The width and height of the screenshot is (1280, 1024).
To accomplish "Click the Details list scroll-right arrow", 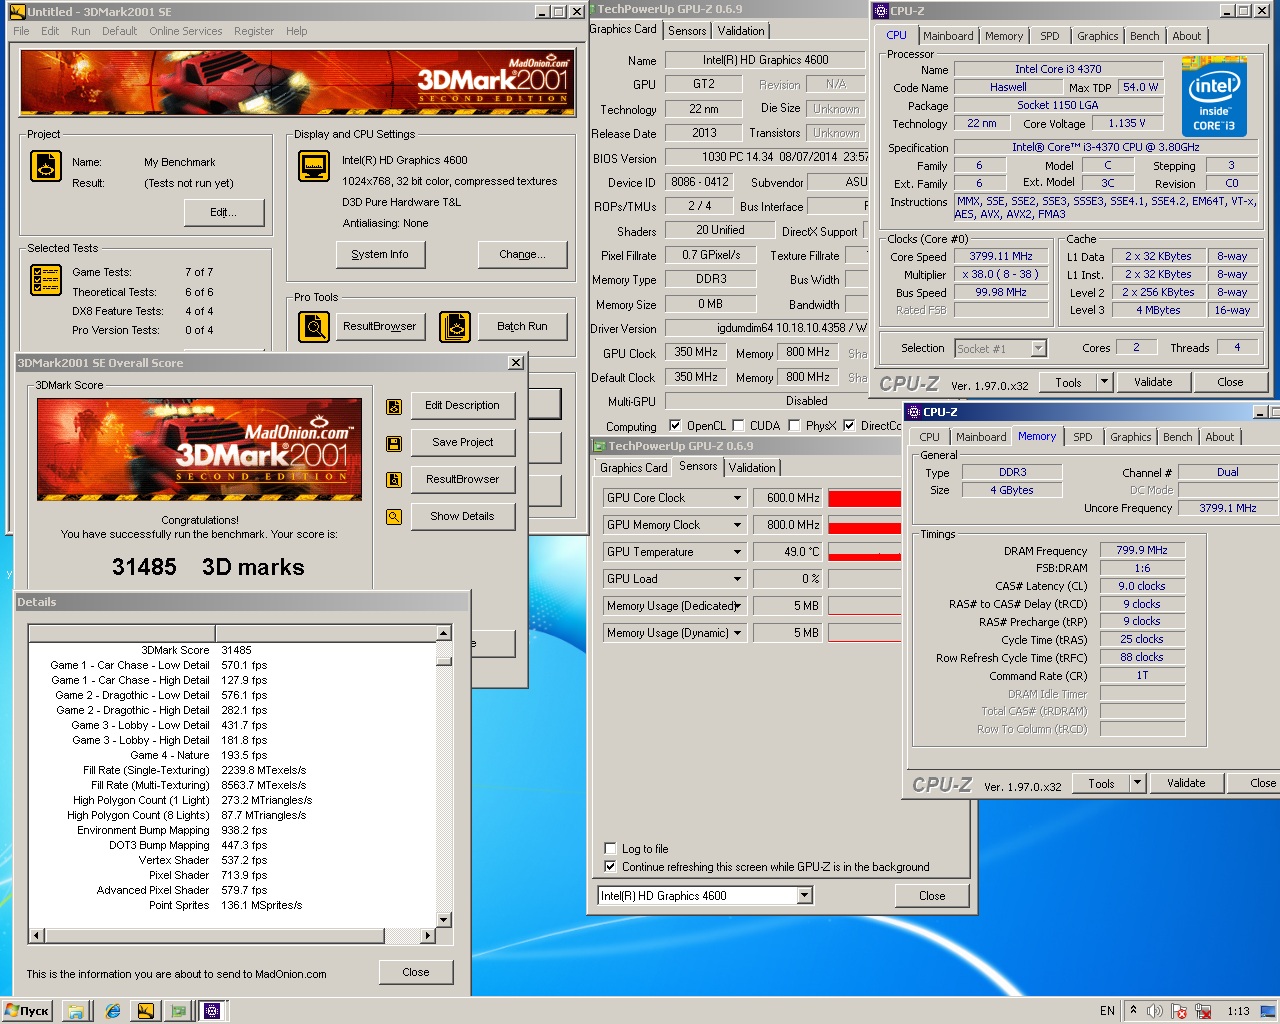I will [x=428, y=936].
